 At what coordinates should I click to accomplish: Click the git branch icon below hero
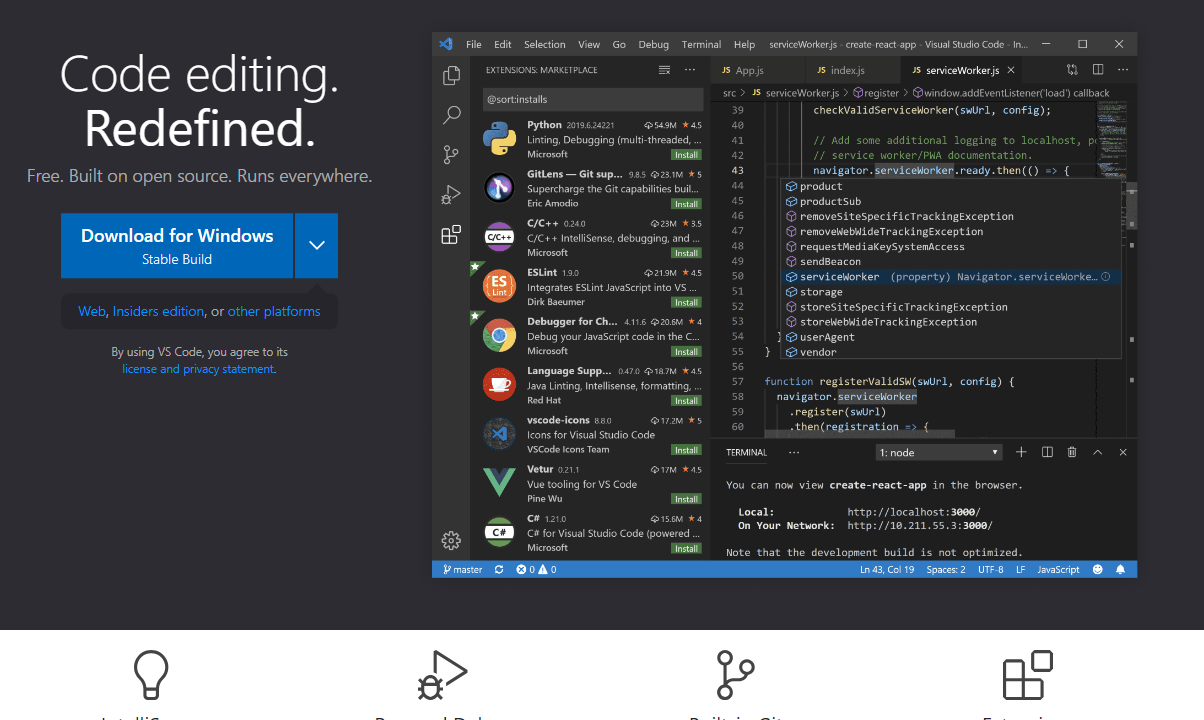pyautogui.click(x=737, y=675)
